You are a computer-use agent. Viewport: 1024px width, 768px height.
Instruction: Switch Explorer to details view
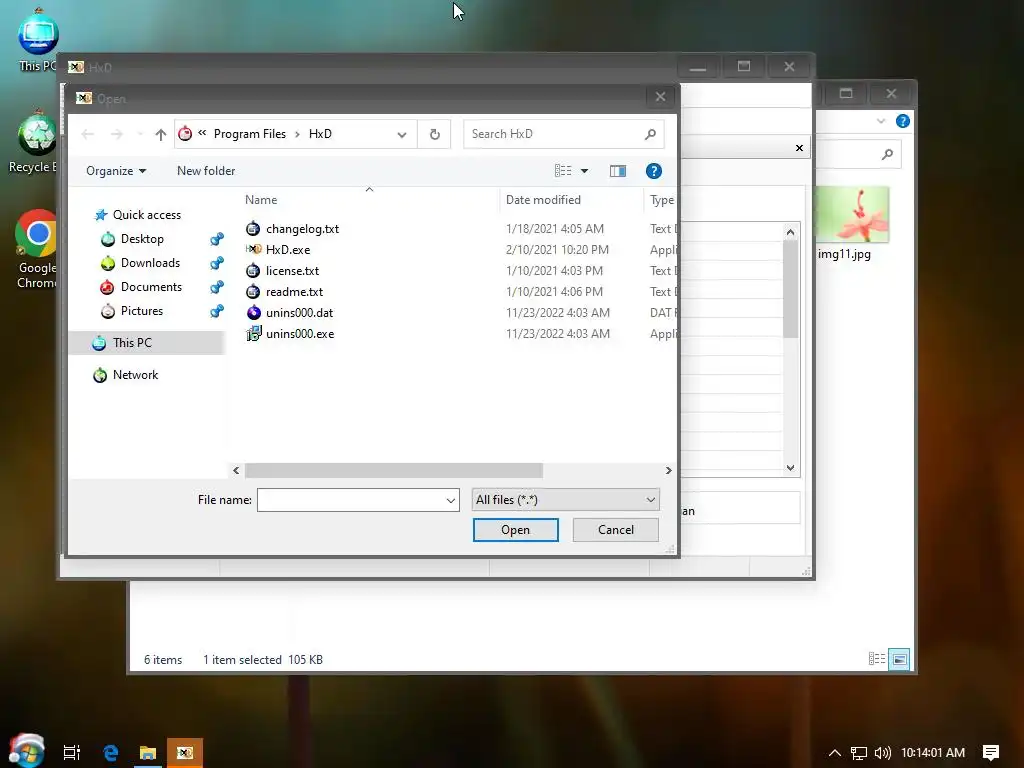pyautogui.click(x=876, y=659)
